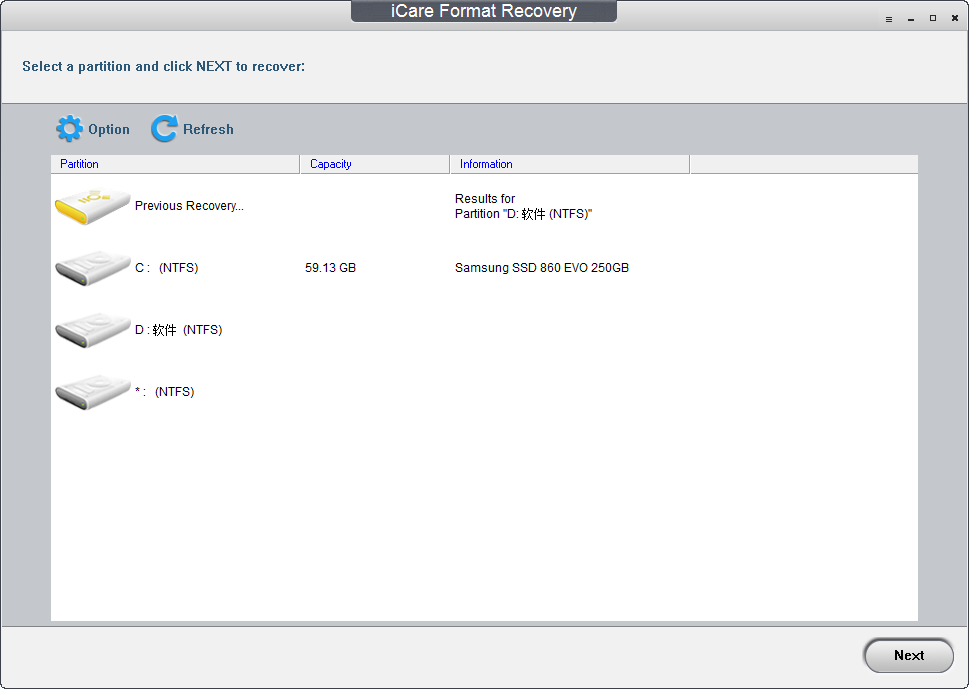Click the Refresh label text
This screenshot has height=689, width=969.
pos(208,129)
